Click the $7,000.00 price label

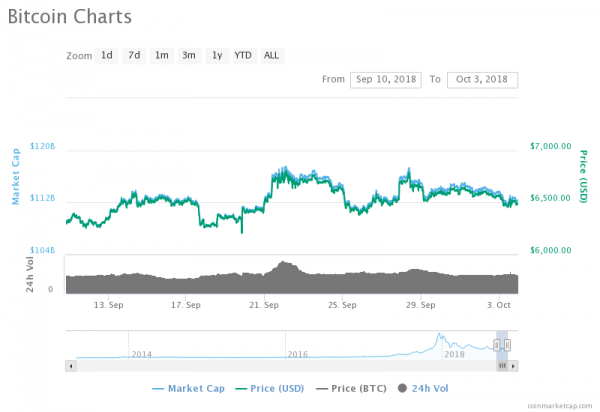pos(551,146)
